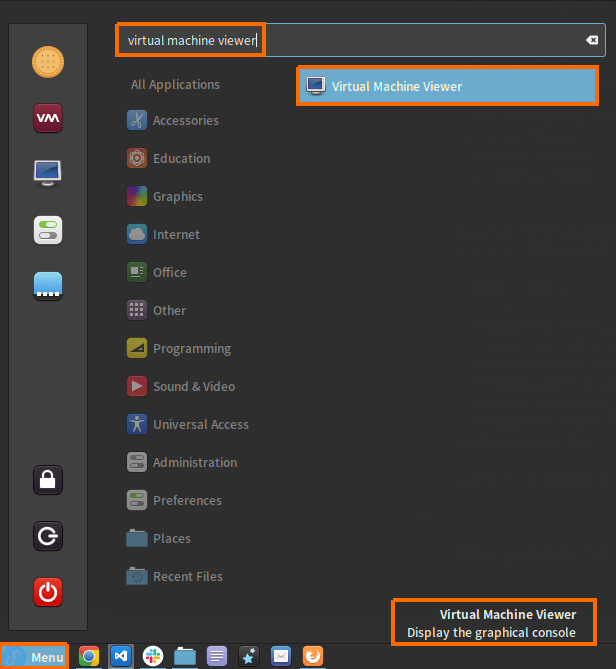Open the Programming category

tap(179, 348)
